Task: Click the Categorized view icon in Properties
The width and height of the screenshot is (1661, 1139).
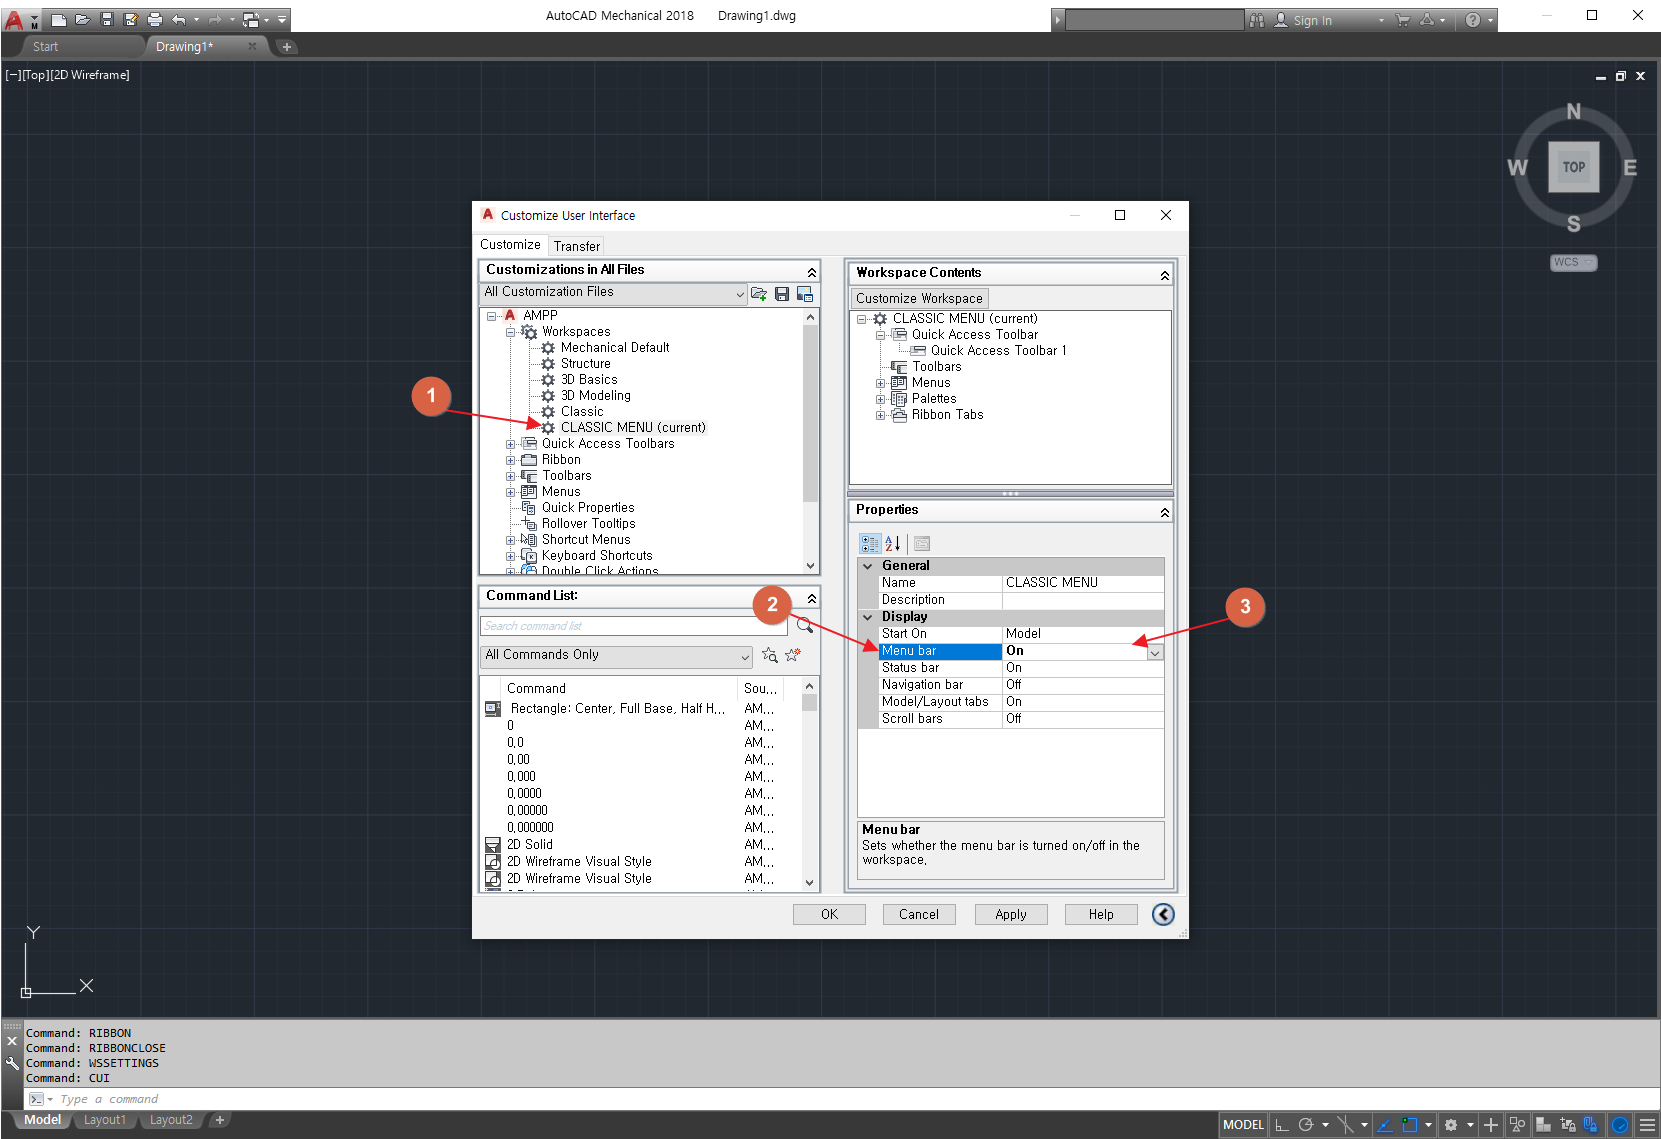Action: click(x=870, y=543)
